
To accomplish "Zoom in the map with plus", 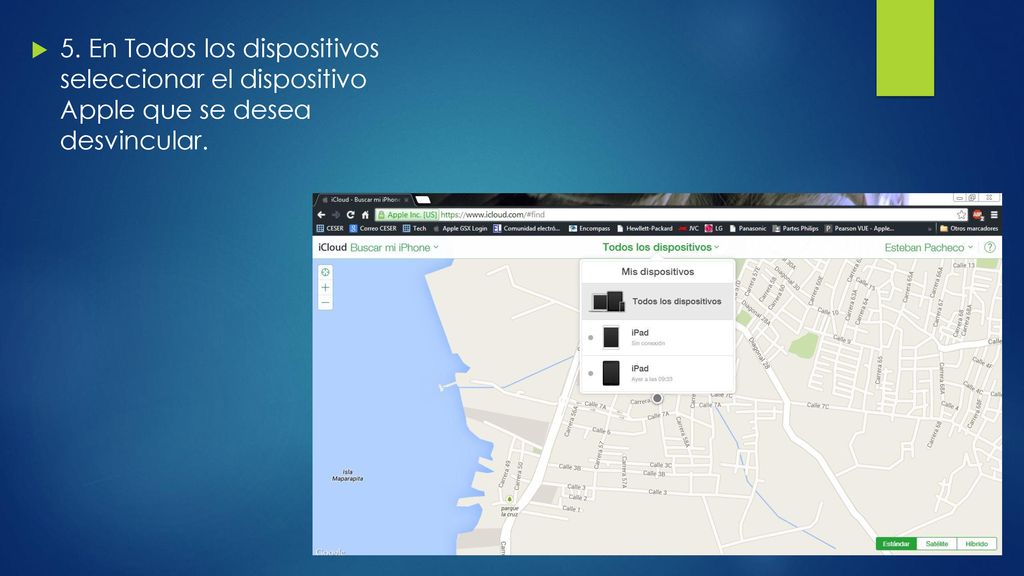I will pos(325,287).
